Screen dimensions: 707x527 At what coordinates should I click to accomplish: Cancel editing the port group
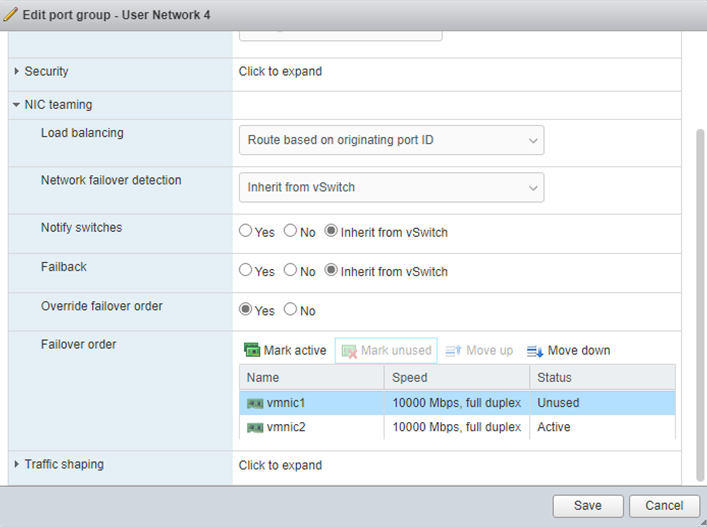(664, 506)
